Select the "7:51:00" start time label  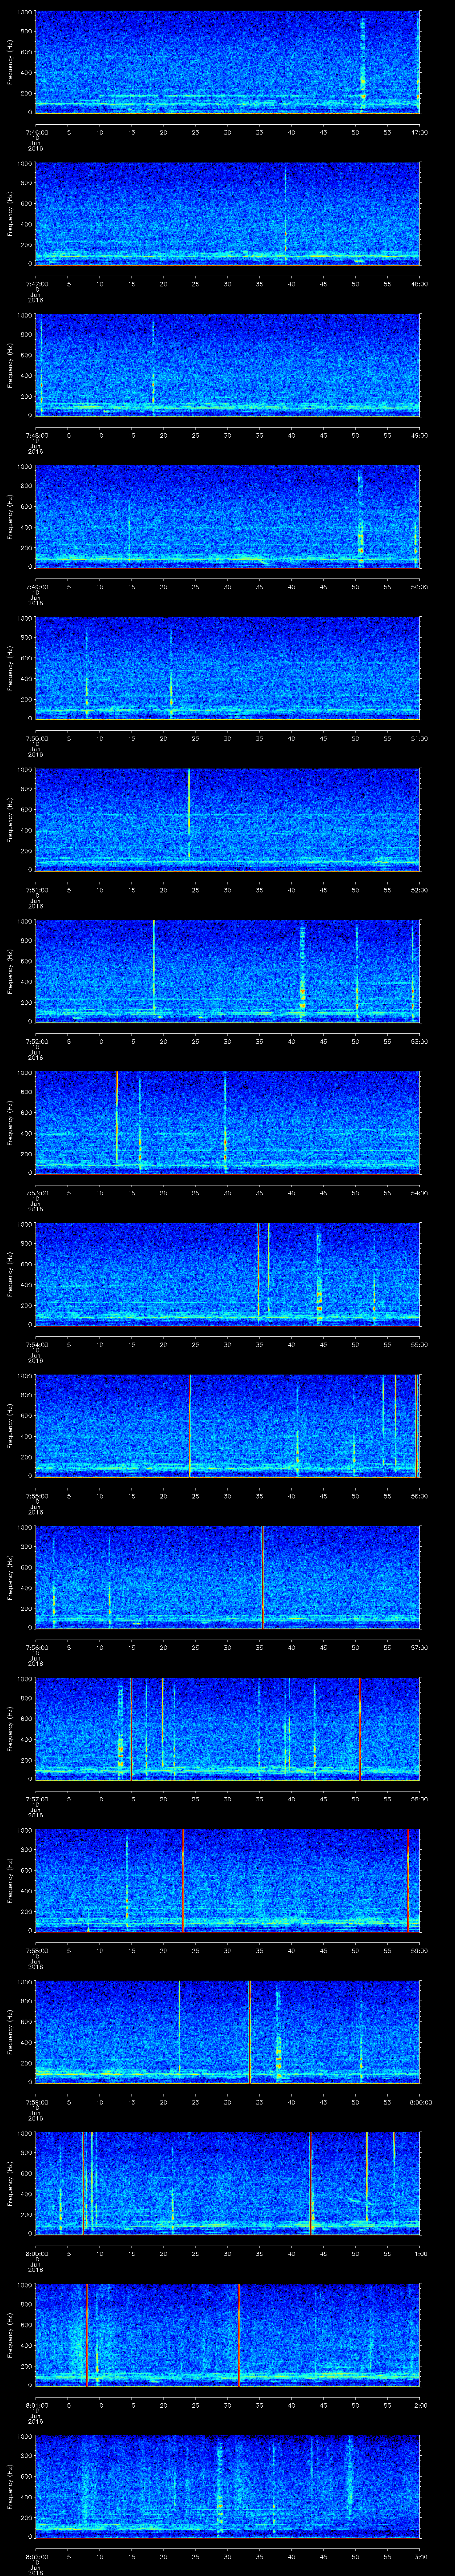coord(36,890)
